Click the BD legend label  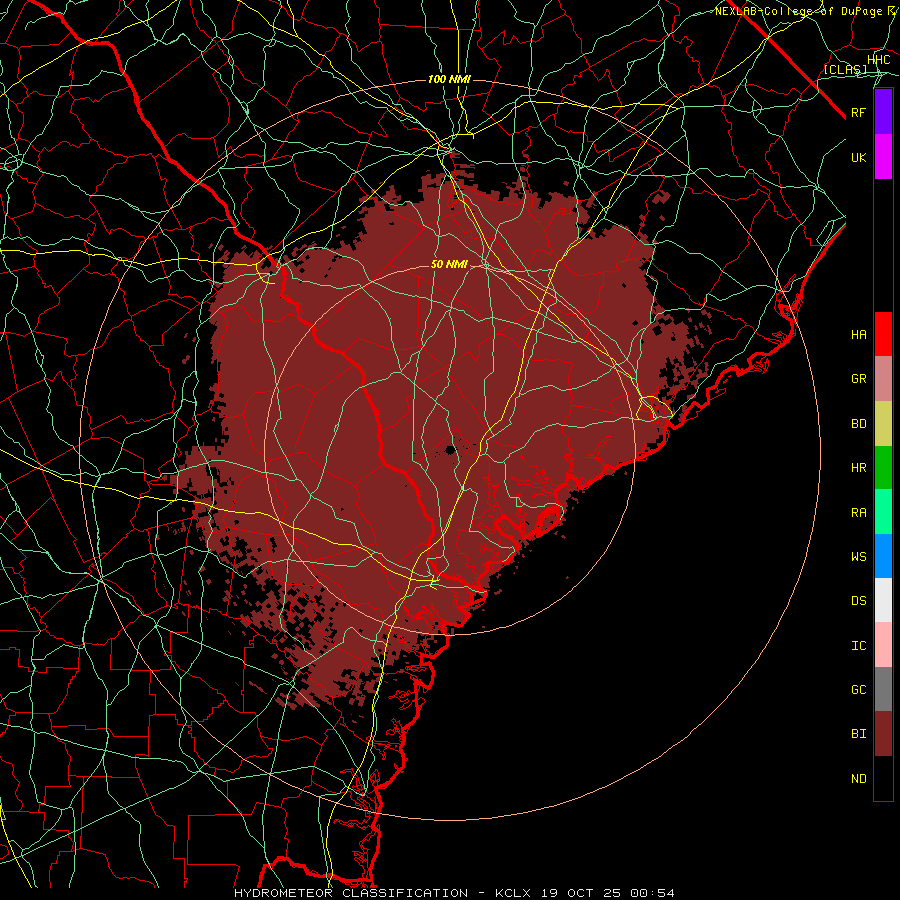pyautogui.click(x=858, y=424)
